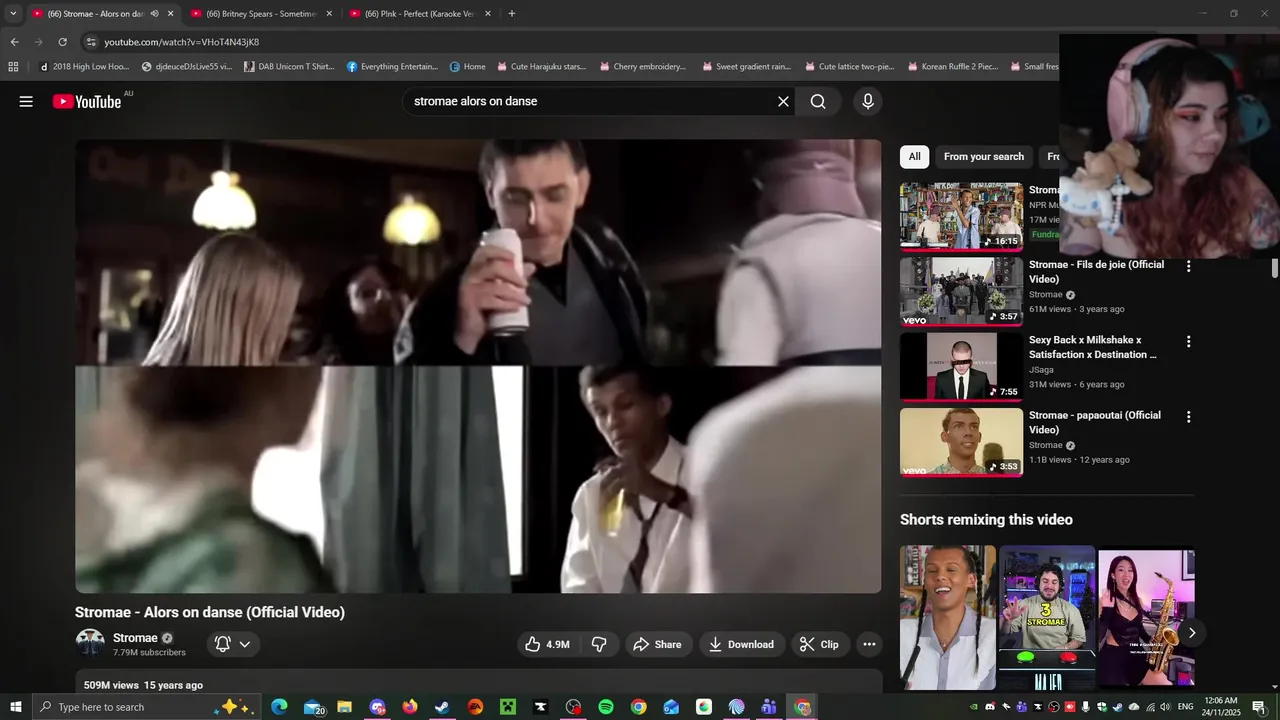Screen dimensions: 1280x720
Task: Open the '3 STROMAE' Short thumbnail
Action: coord(1047,617)
